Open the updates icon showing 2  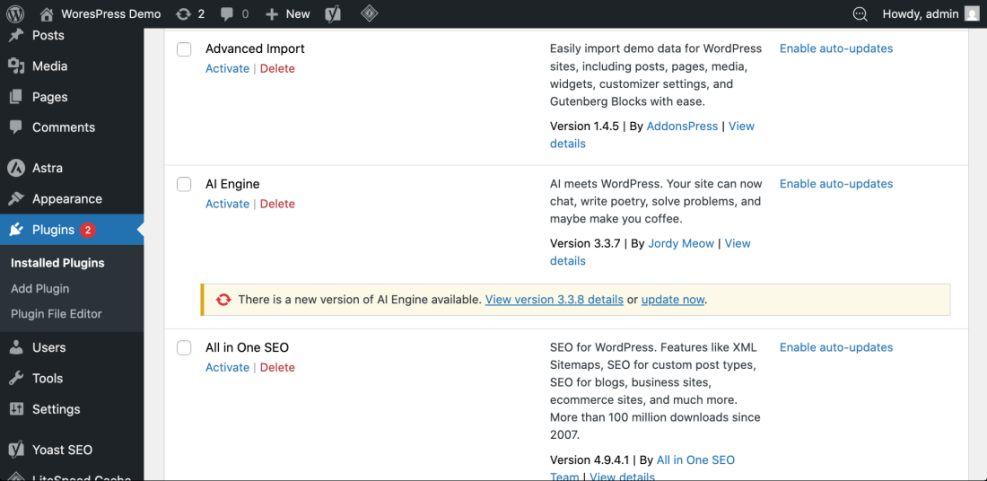[183, 14]
